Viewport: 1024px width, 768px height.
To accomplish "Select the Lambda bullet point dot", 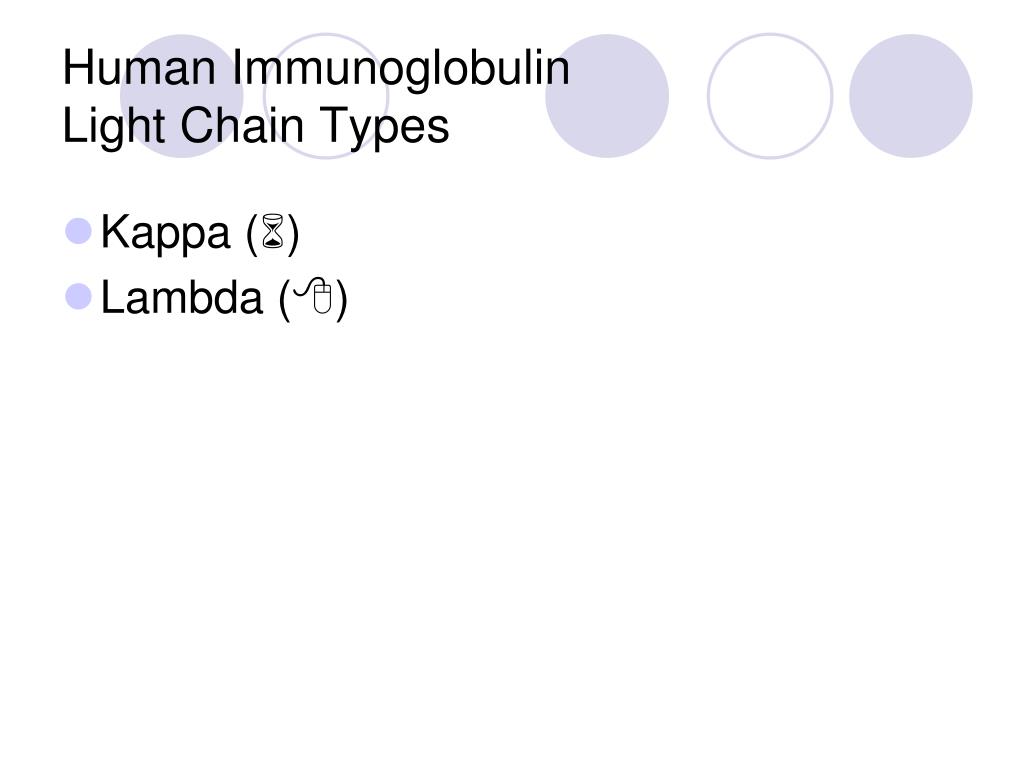I will point(78,296).
